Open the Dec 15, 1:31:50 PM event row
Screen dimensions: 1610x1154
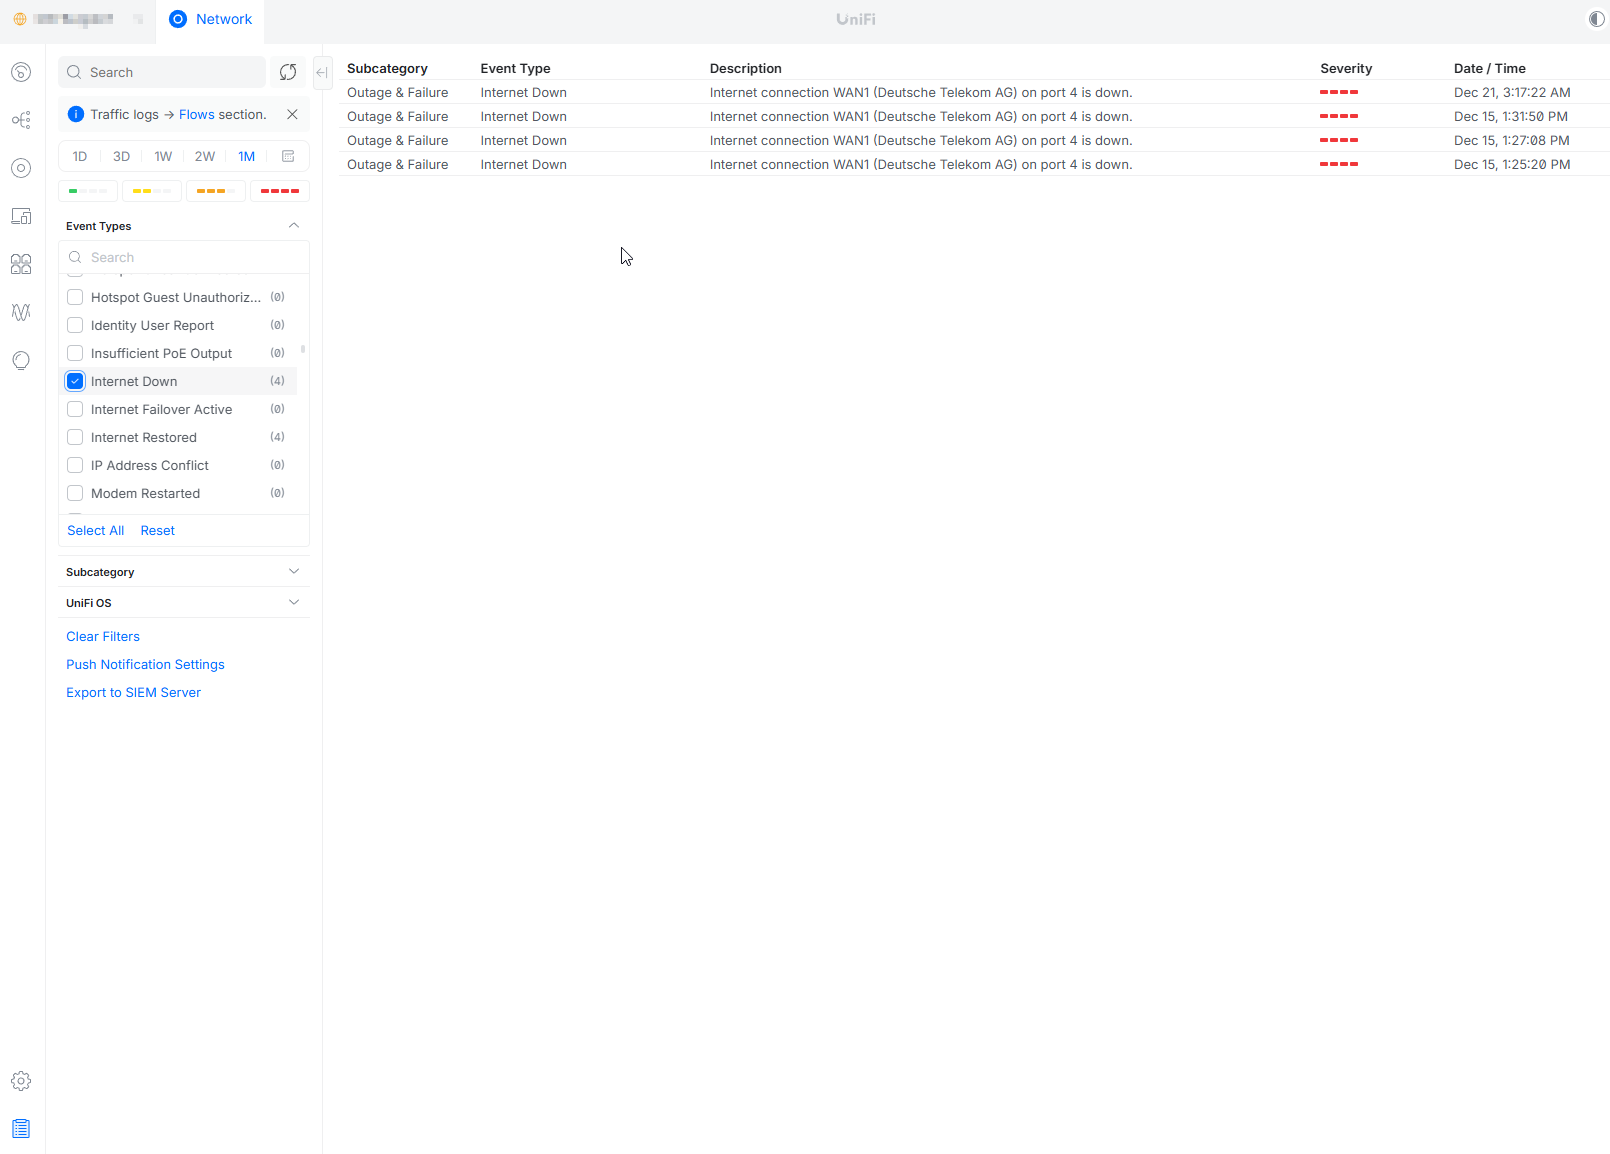[974, 116]
